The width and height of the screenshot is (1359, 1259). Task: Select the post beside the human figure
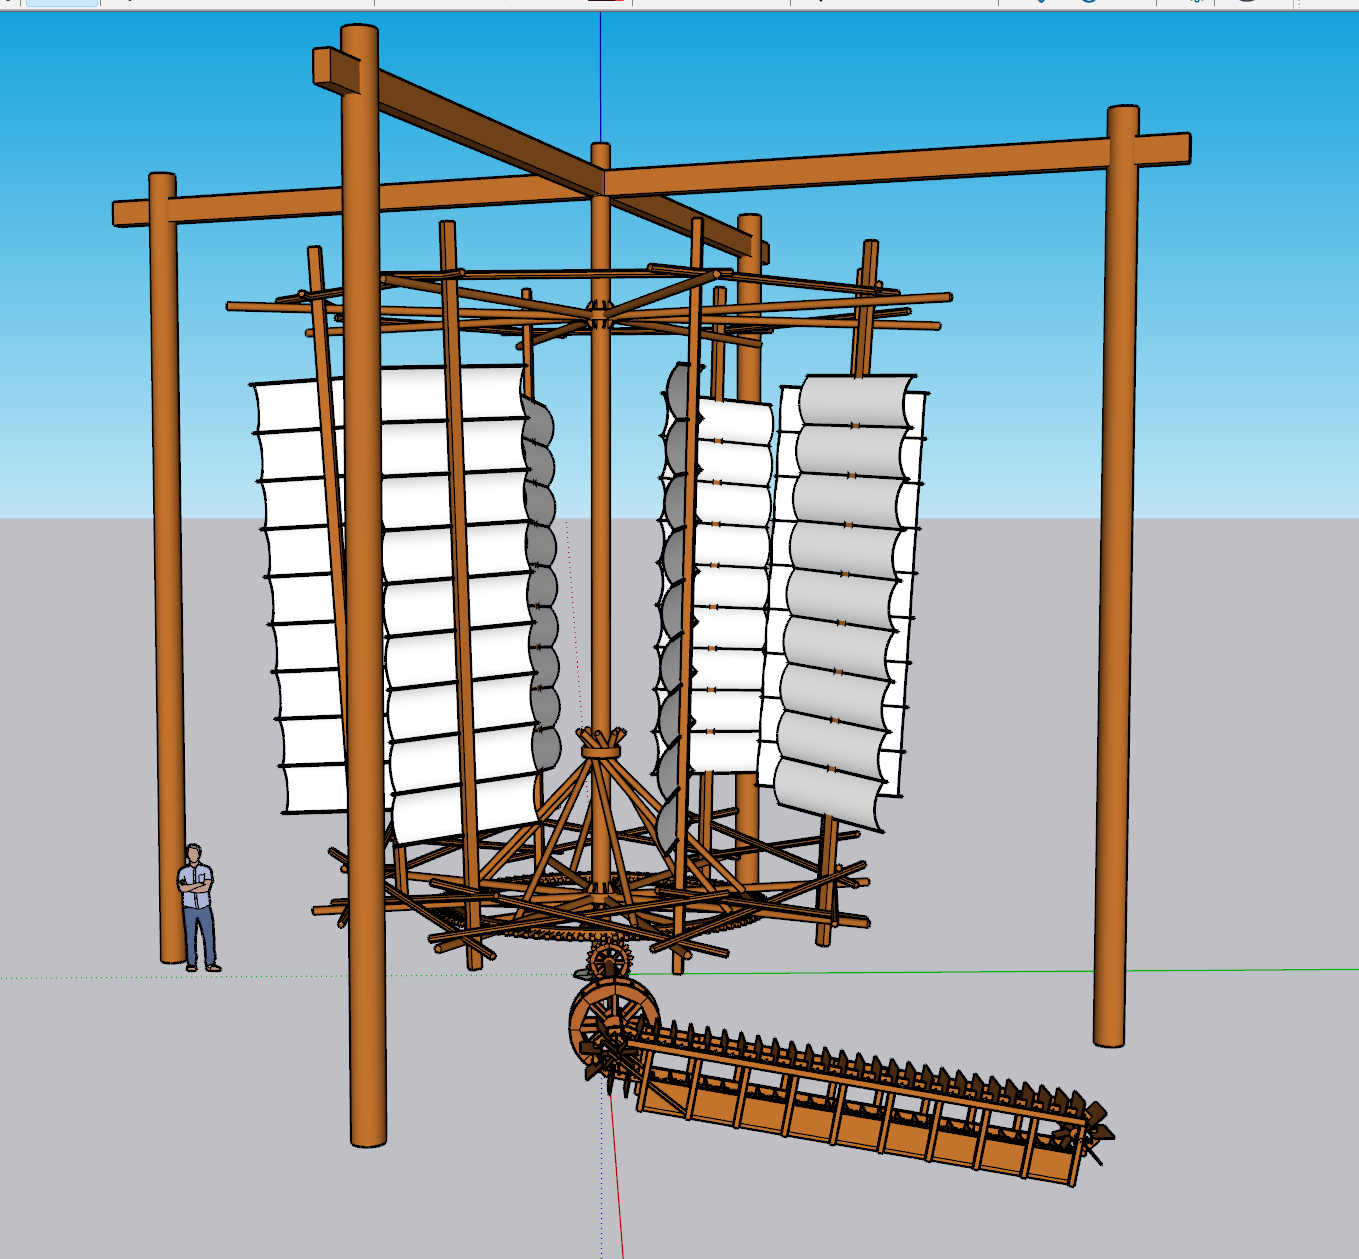tap(168, 570)
